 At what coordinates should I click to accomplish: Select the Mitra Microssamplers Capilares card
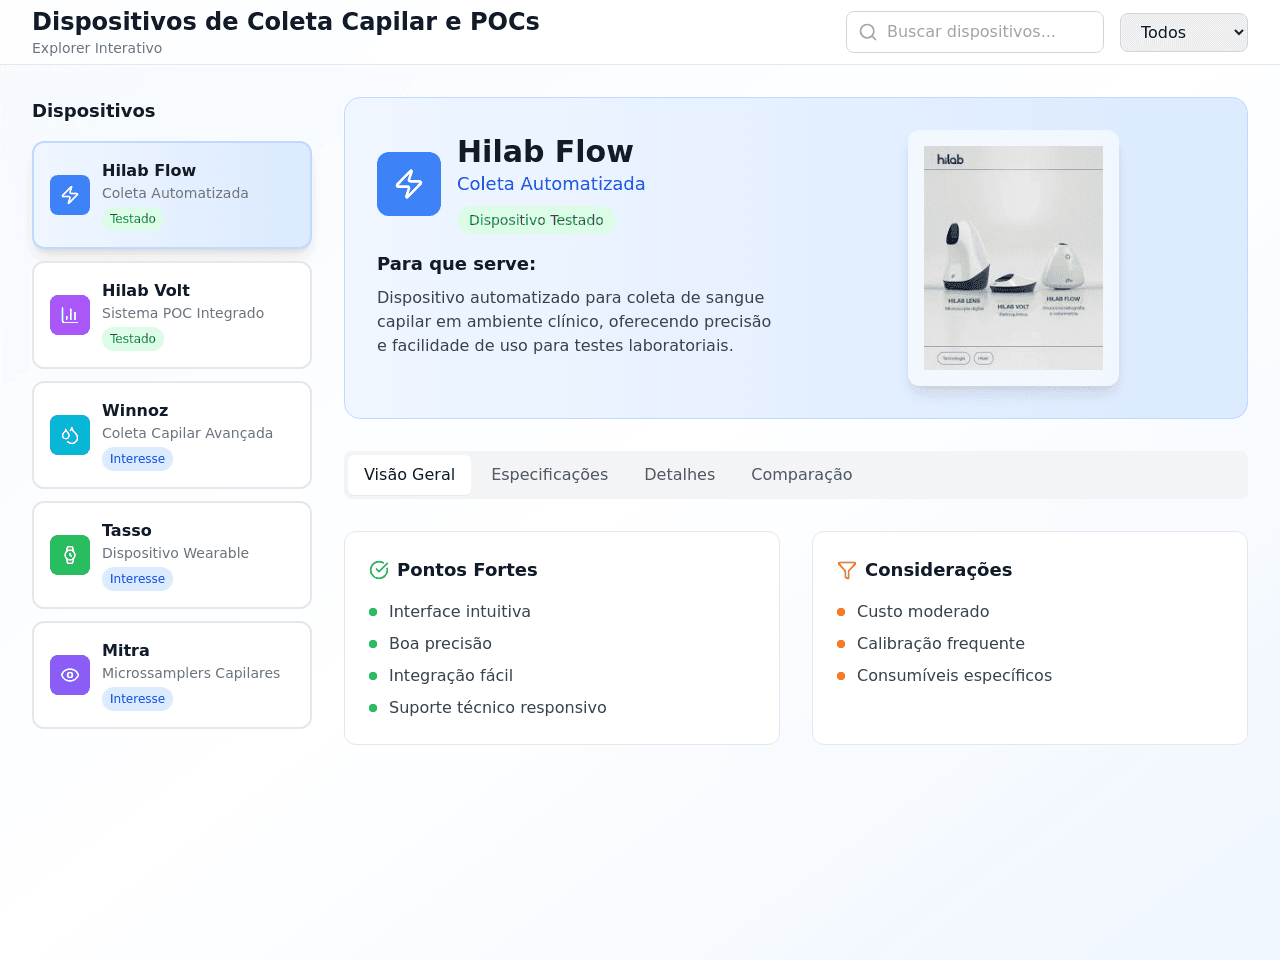[x=172, y=675]
